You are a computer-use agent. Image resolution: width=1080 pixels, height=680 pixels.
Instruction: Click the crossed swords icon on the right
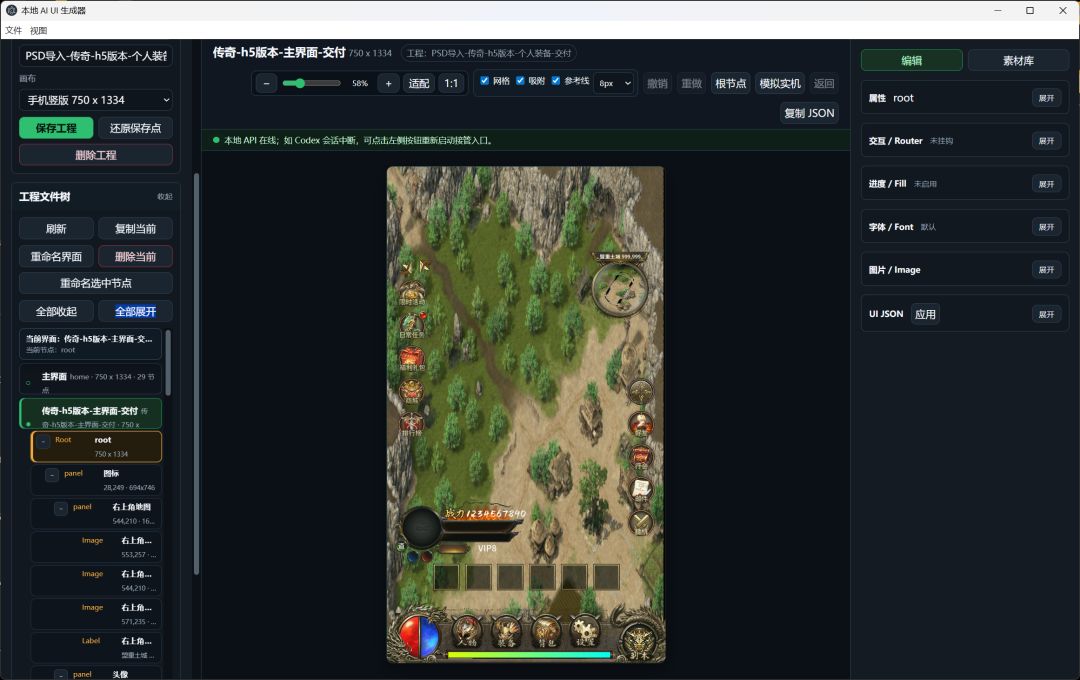pos(641,522)
